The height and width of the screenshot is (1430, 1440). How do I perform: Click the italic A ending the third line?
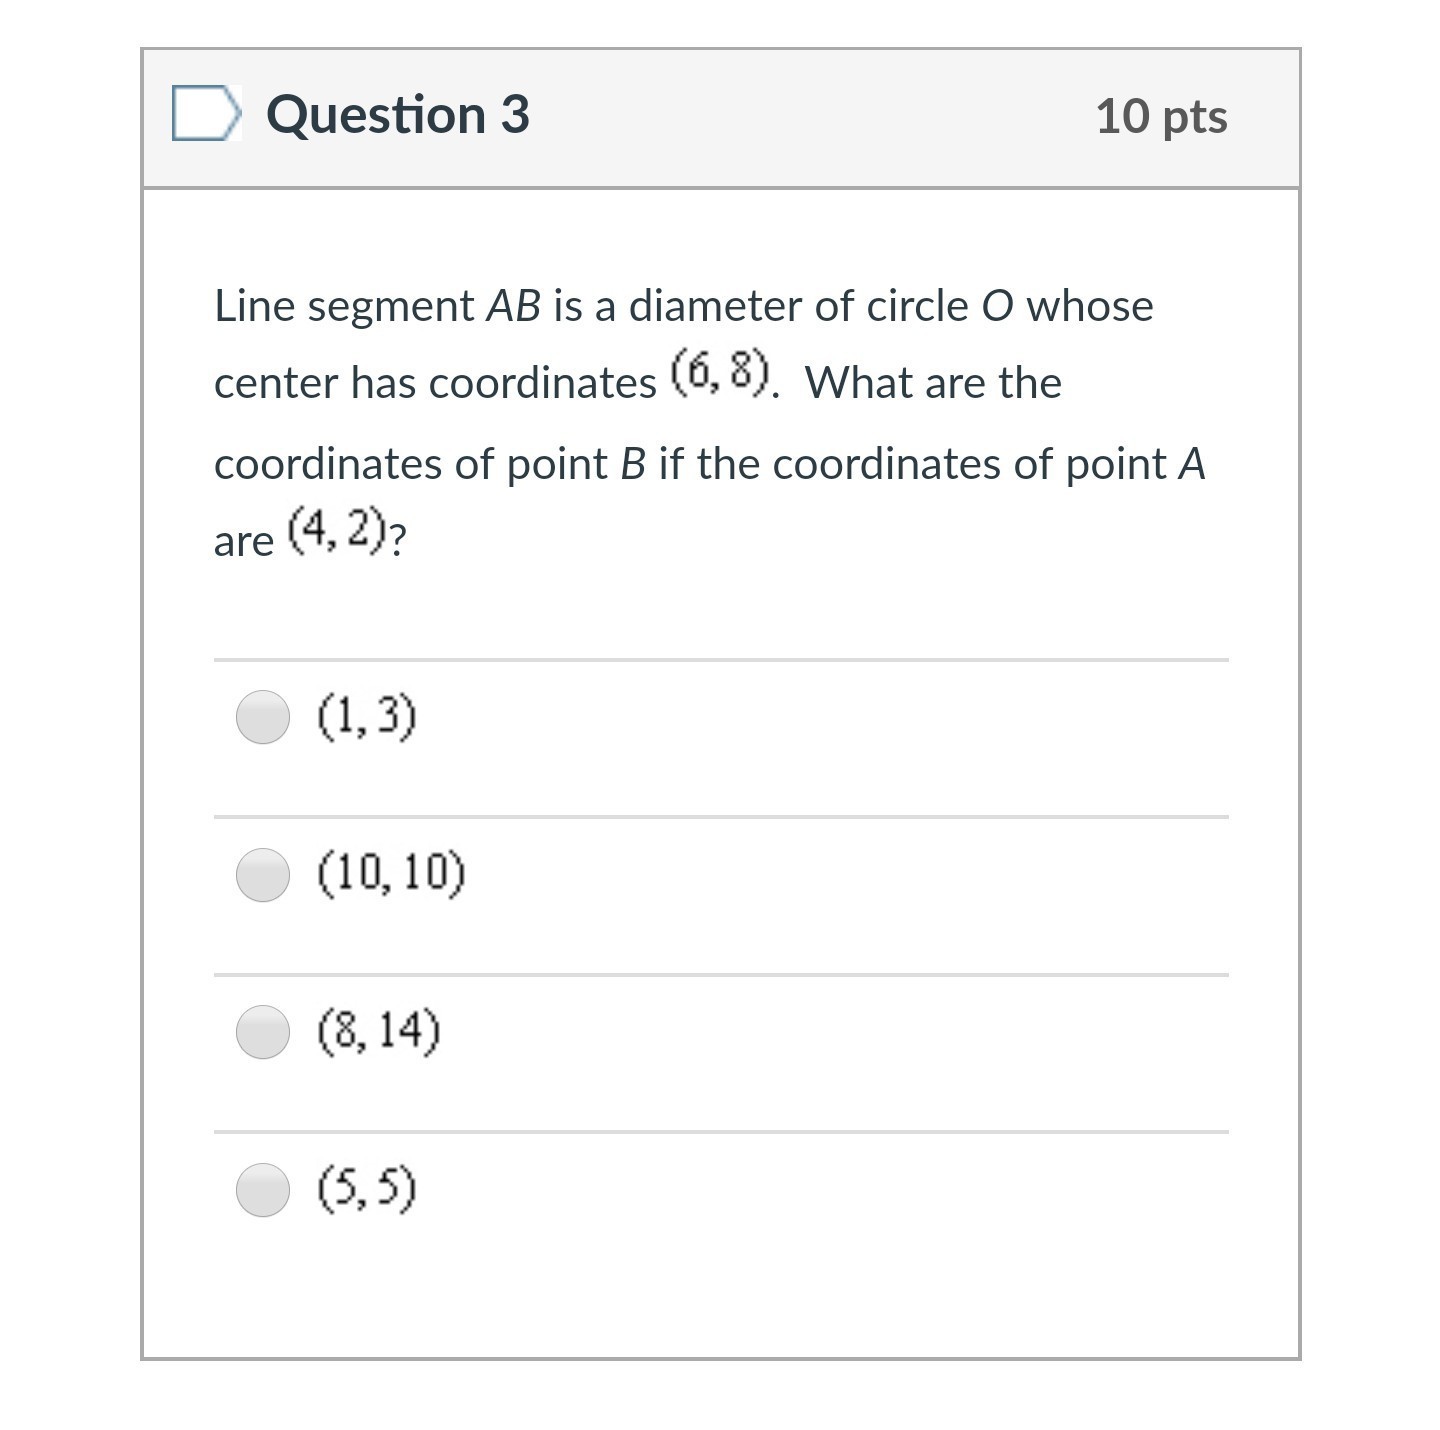1192,464
